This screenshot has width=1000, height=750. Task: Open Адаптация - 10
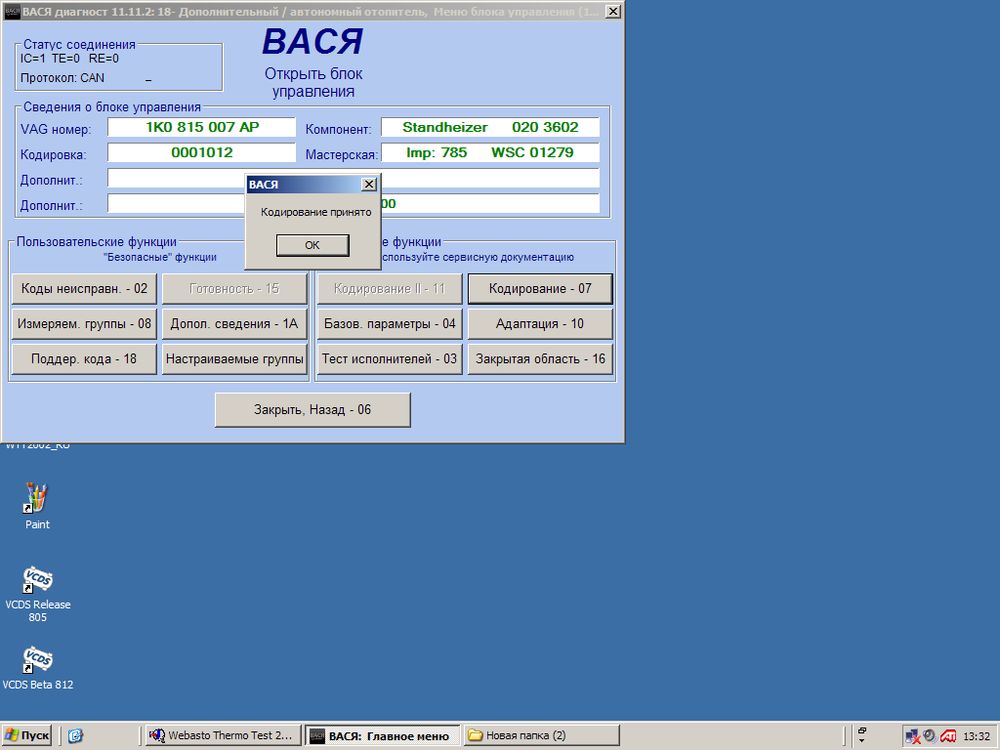(540, 323)
